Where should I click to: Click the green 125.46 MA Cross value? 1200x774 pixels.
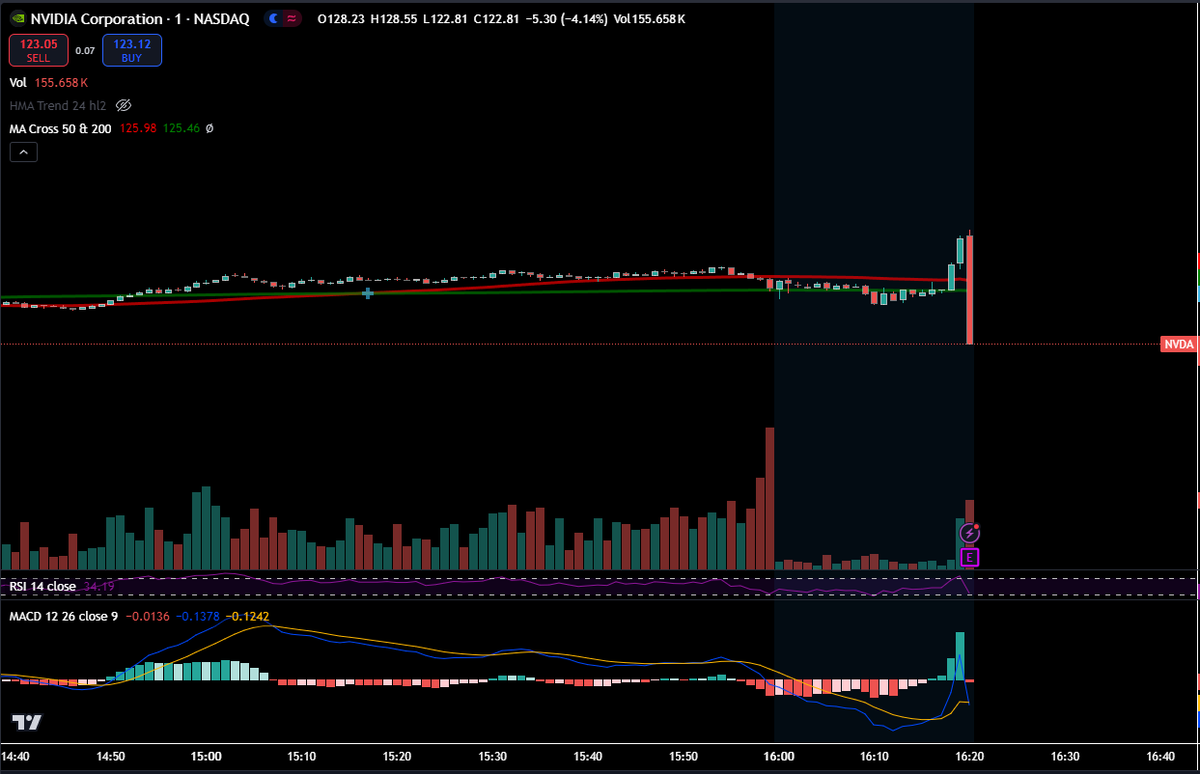182,128
